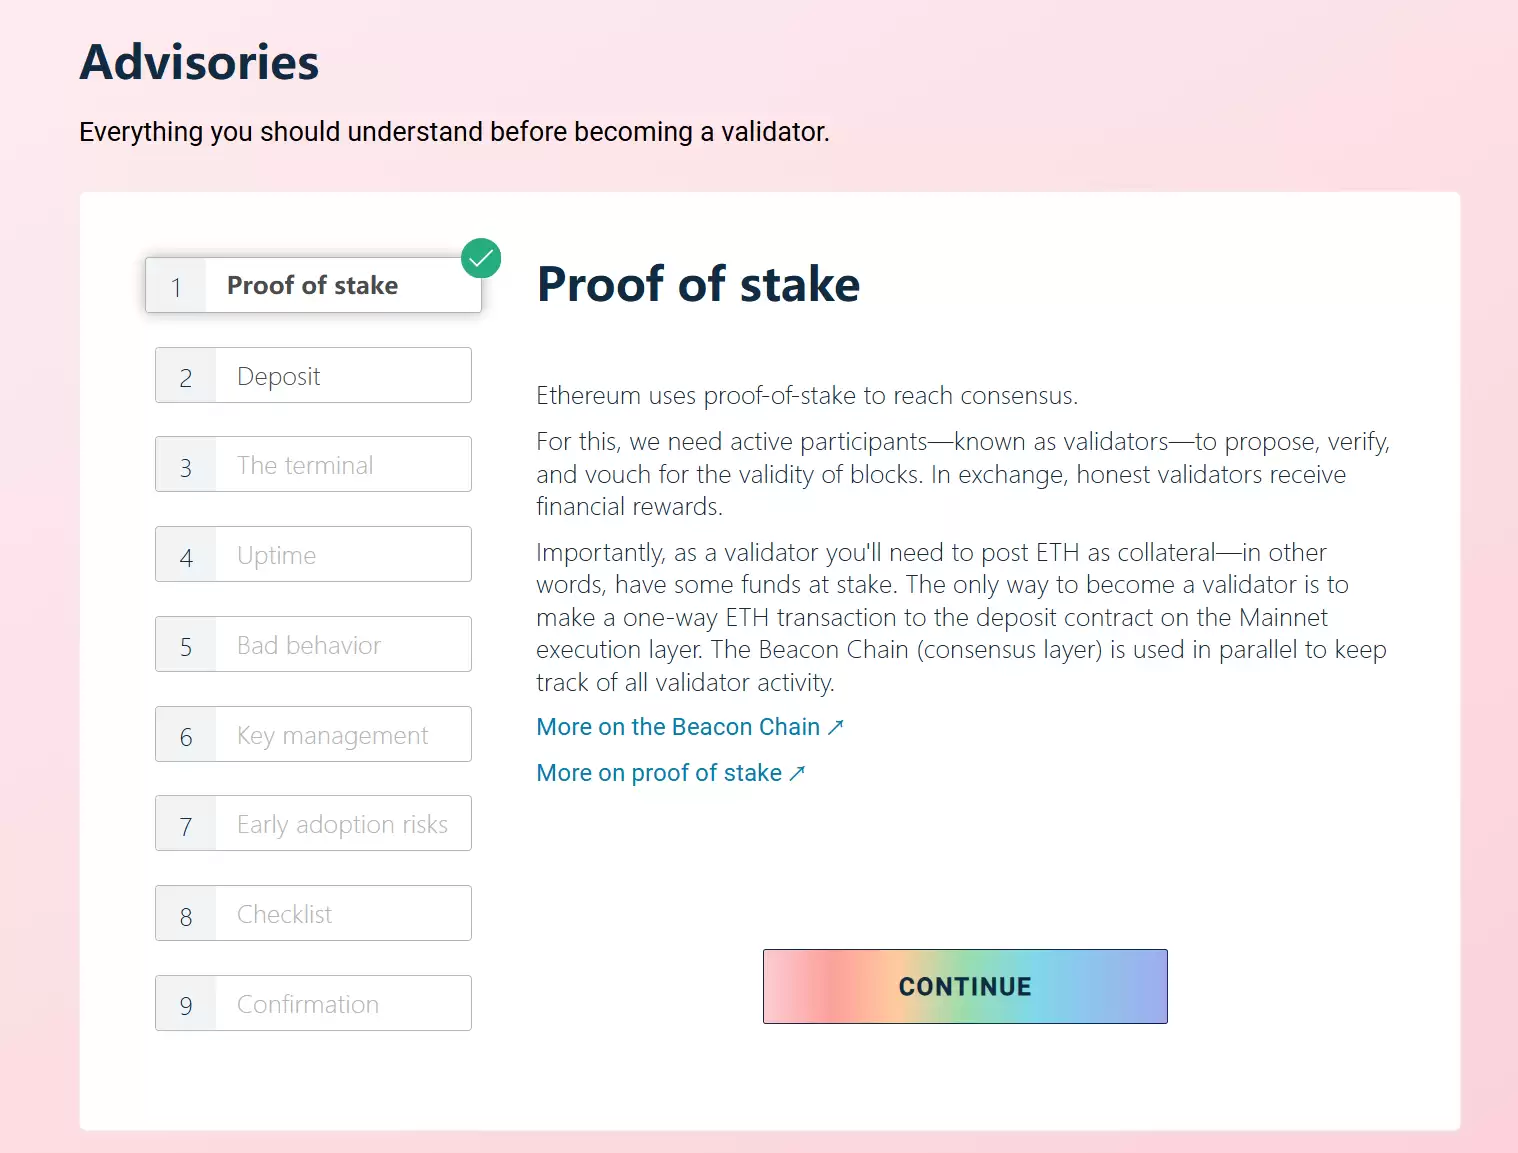Click the number 2 beside Deposit
Viewport: 1518px width, 1153px height.
click(x=186, y=378)
